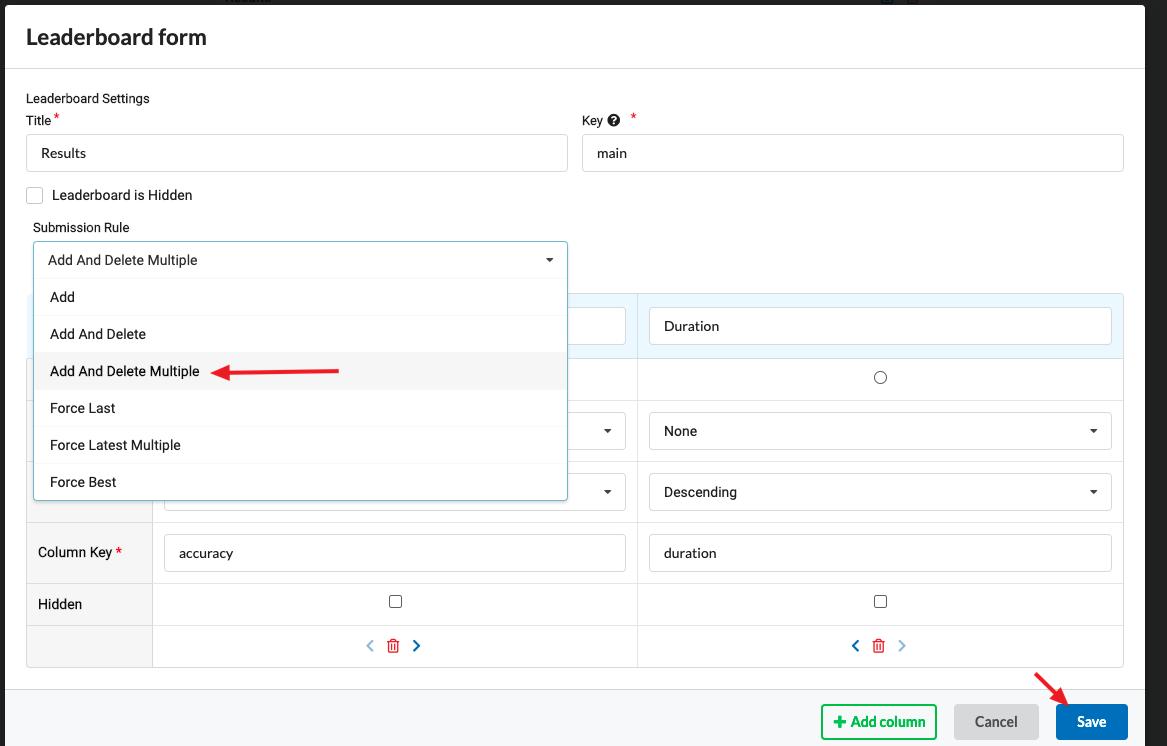Click the Save button
1167x746 pixels.
[1091, 722]
